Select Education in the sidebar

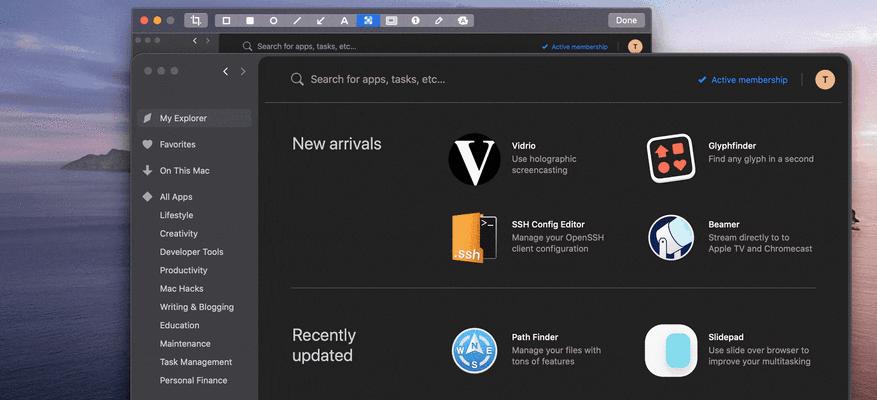click(x=180, y=326)
